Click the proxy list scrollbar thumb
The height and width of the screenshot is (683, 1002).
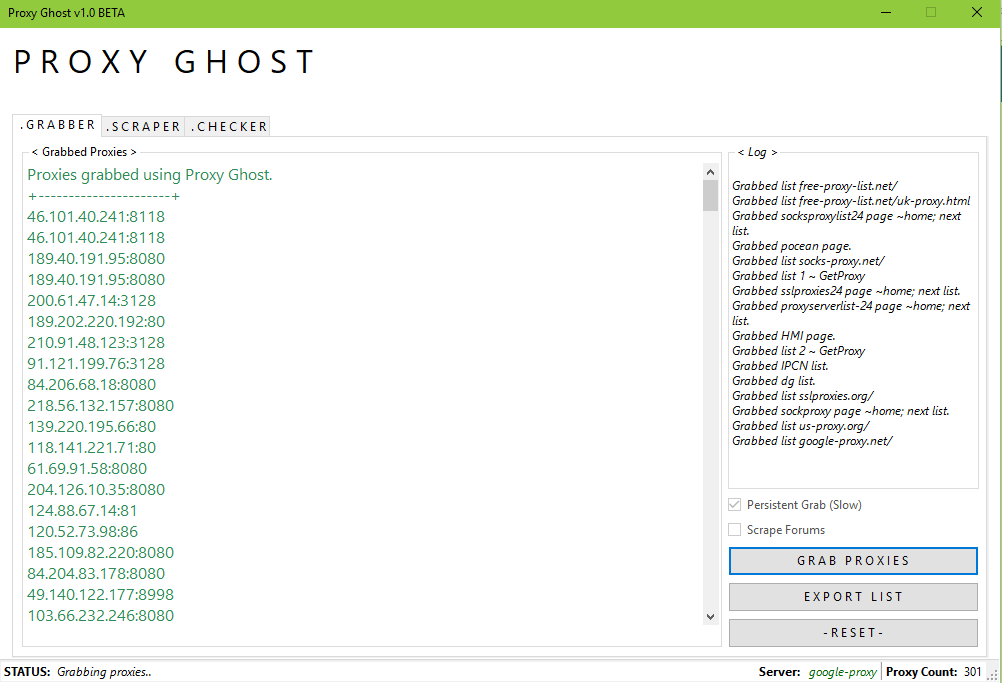711,195
